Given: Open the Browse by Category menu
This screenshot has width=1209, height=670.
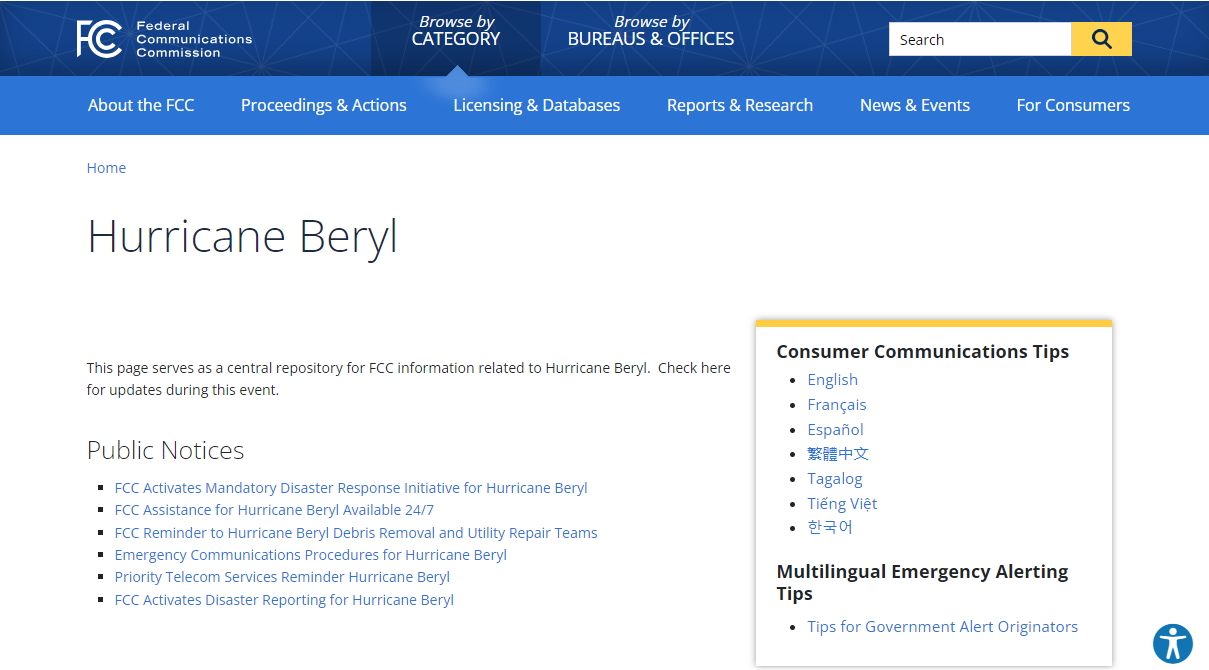Looking at the screenshot, I should coord(456,30).
